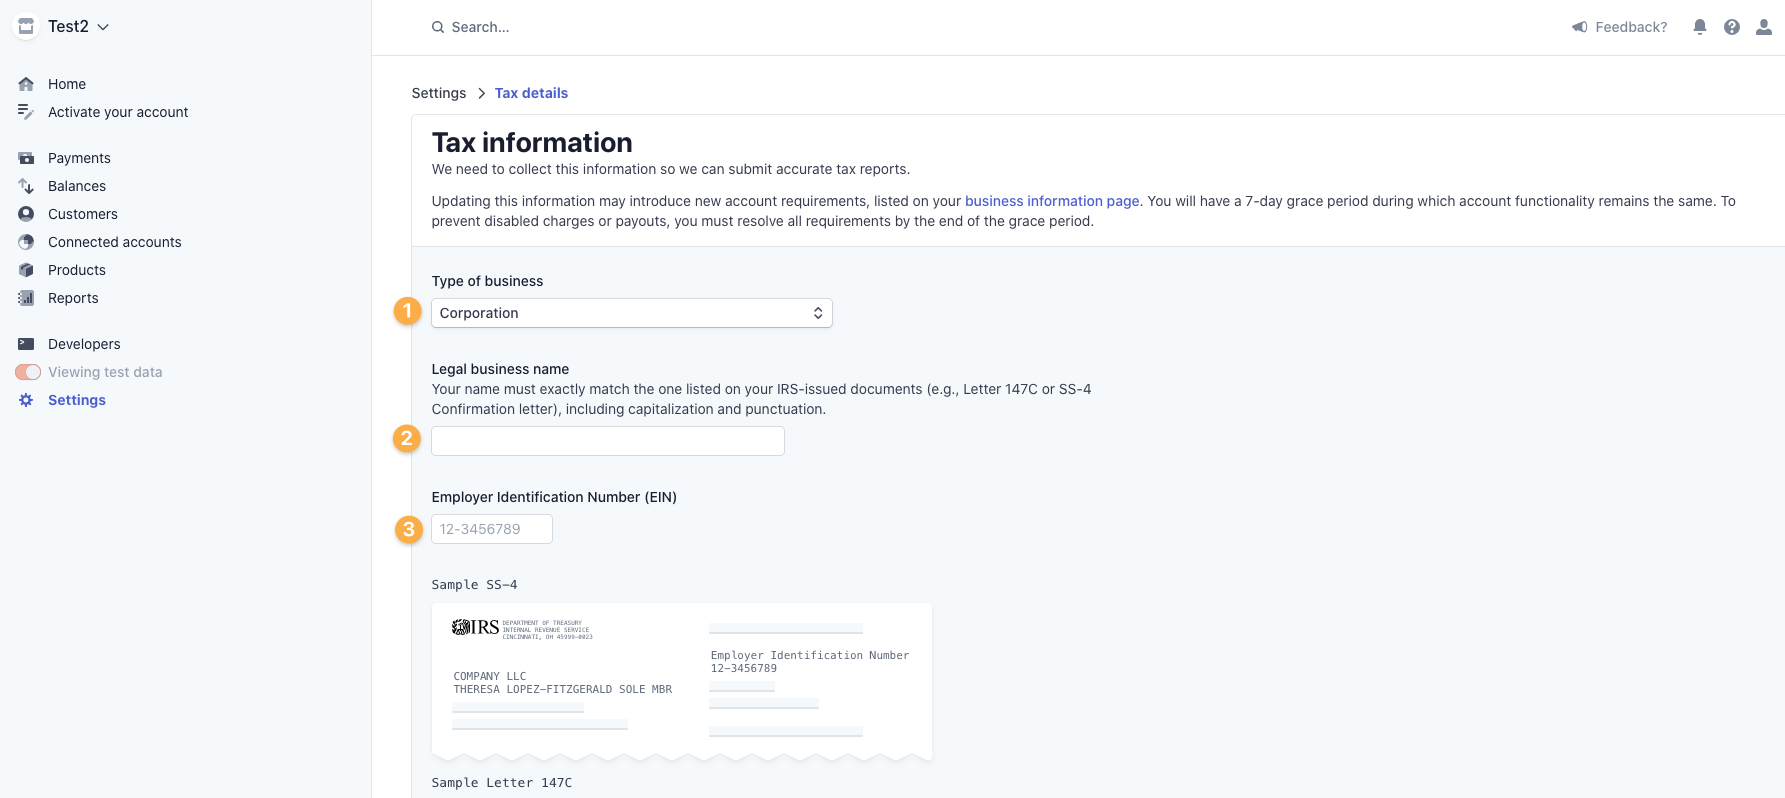
Task: Open the user profile icon
Action: 1764,27
